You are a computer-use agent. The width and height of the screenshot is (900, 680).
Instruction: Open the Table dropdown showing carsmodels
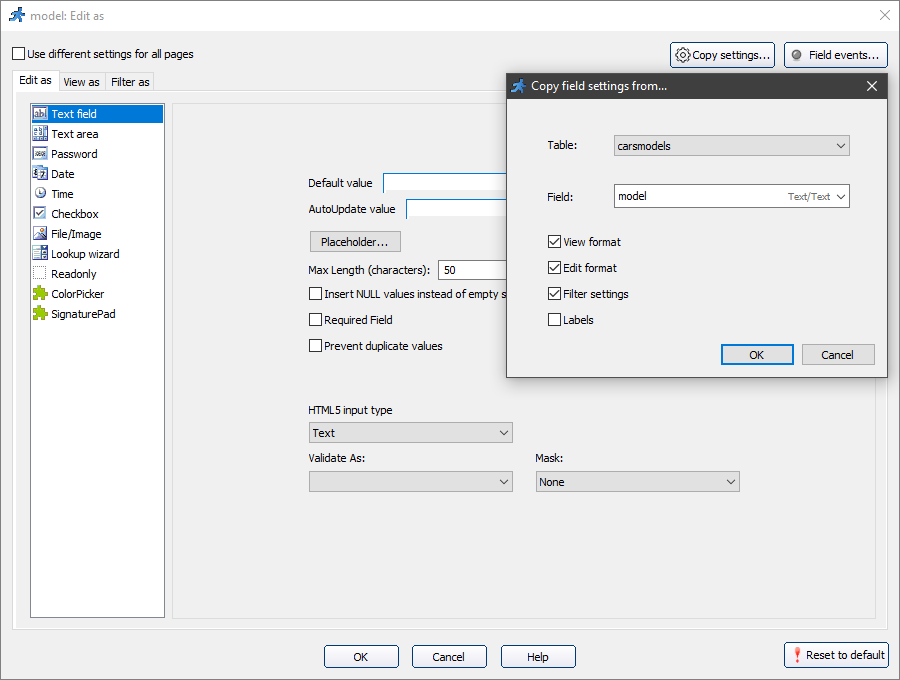click(731, 145)
